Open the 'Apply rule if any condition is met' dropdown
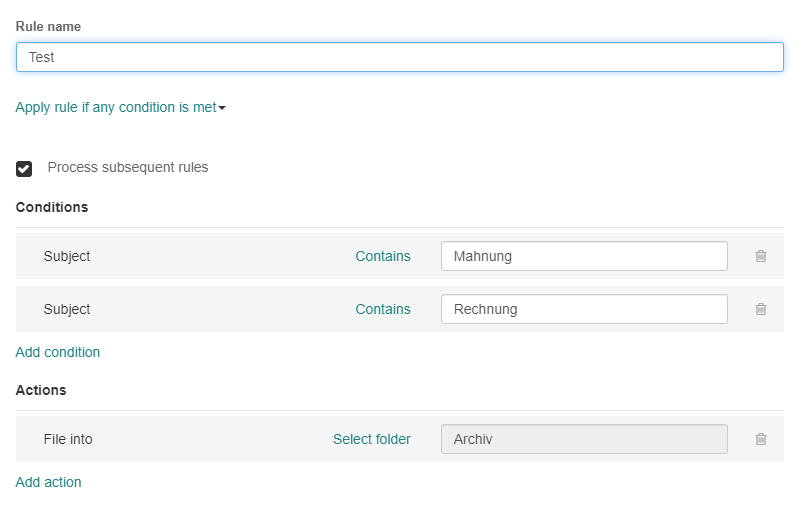This screenshot has width=800, height=520. click(x=116, y=107)
